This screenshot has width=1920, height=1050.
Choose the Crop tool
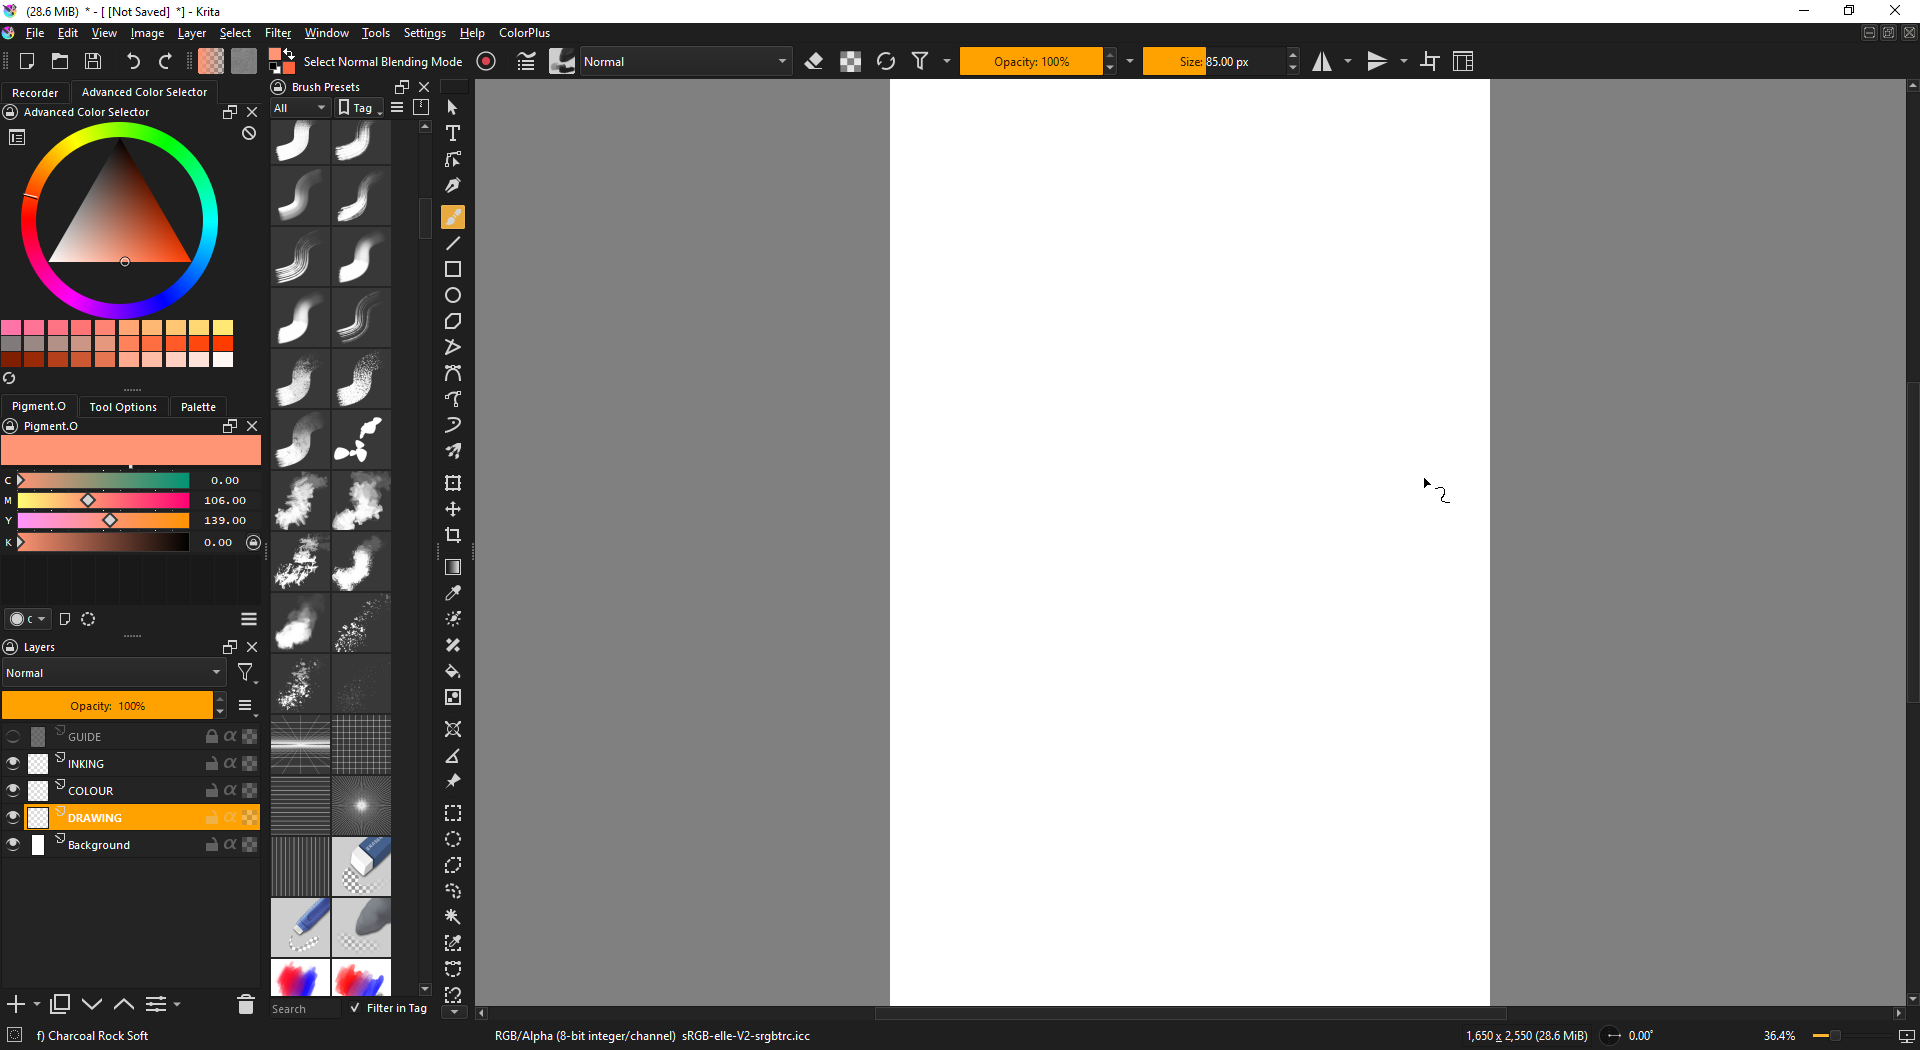point(453,535)
